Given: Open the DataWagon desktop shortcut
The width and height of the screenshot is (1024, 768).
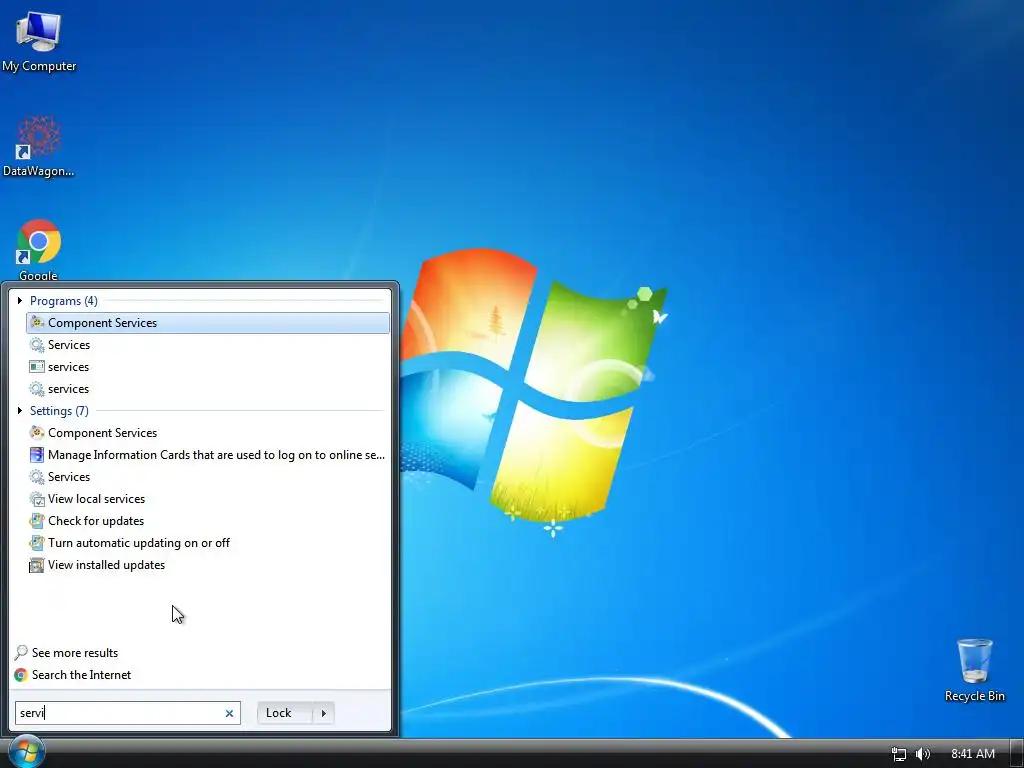Looking at the screenshot, I should tap(39, 146).
